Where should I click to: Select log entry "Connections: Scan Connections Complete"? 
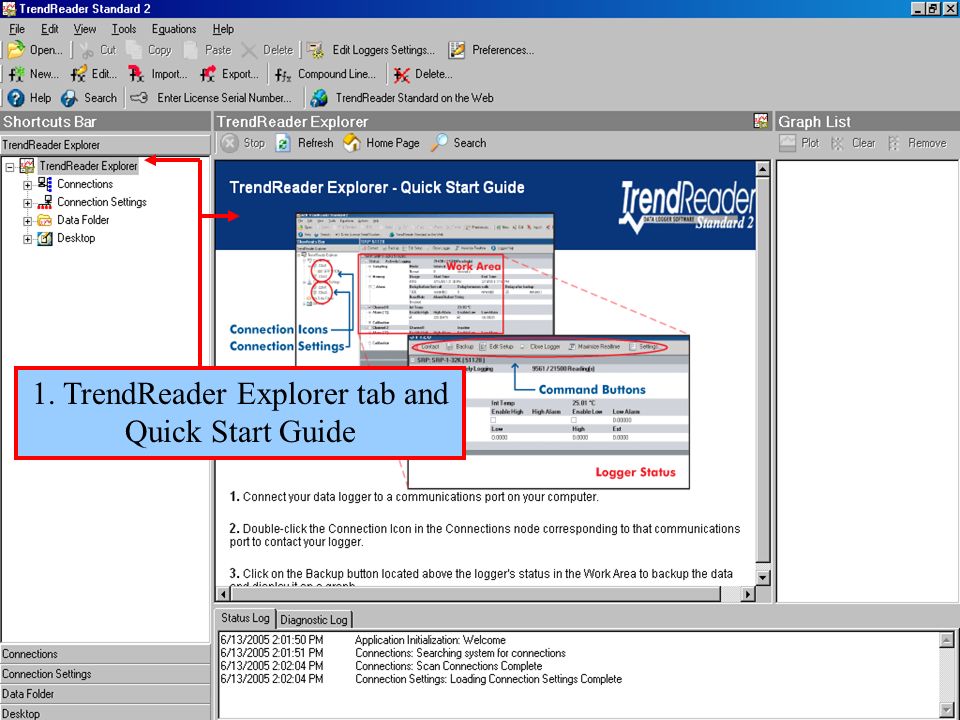449,666
